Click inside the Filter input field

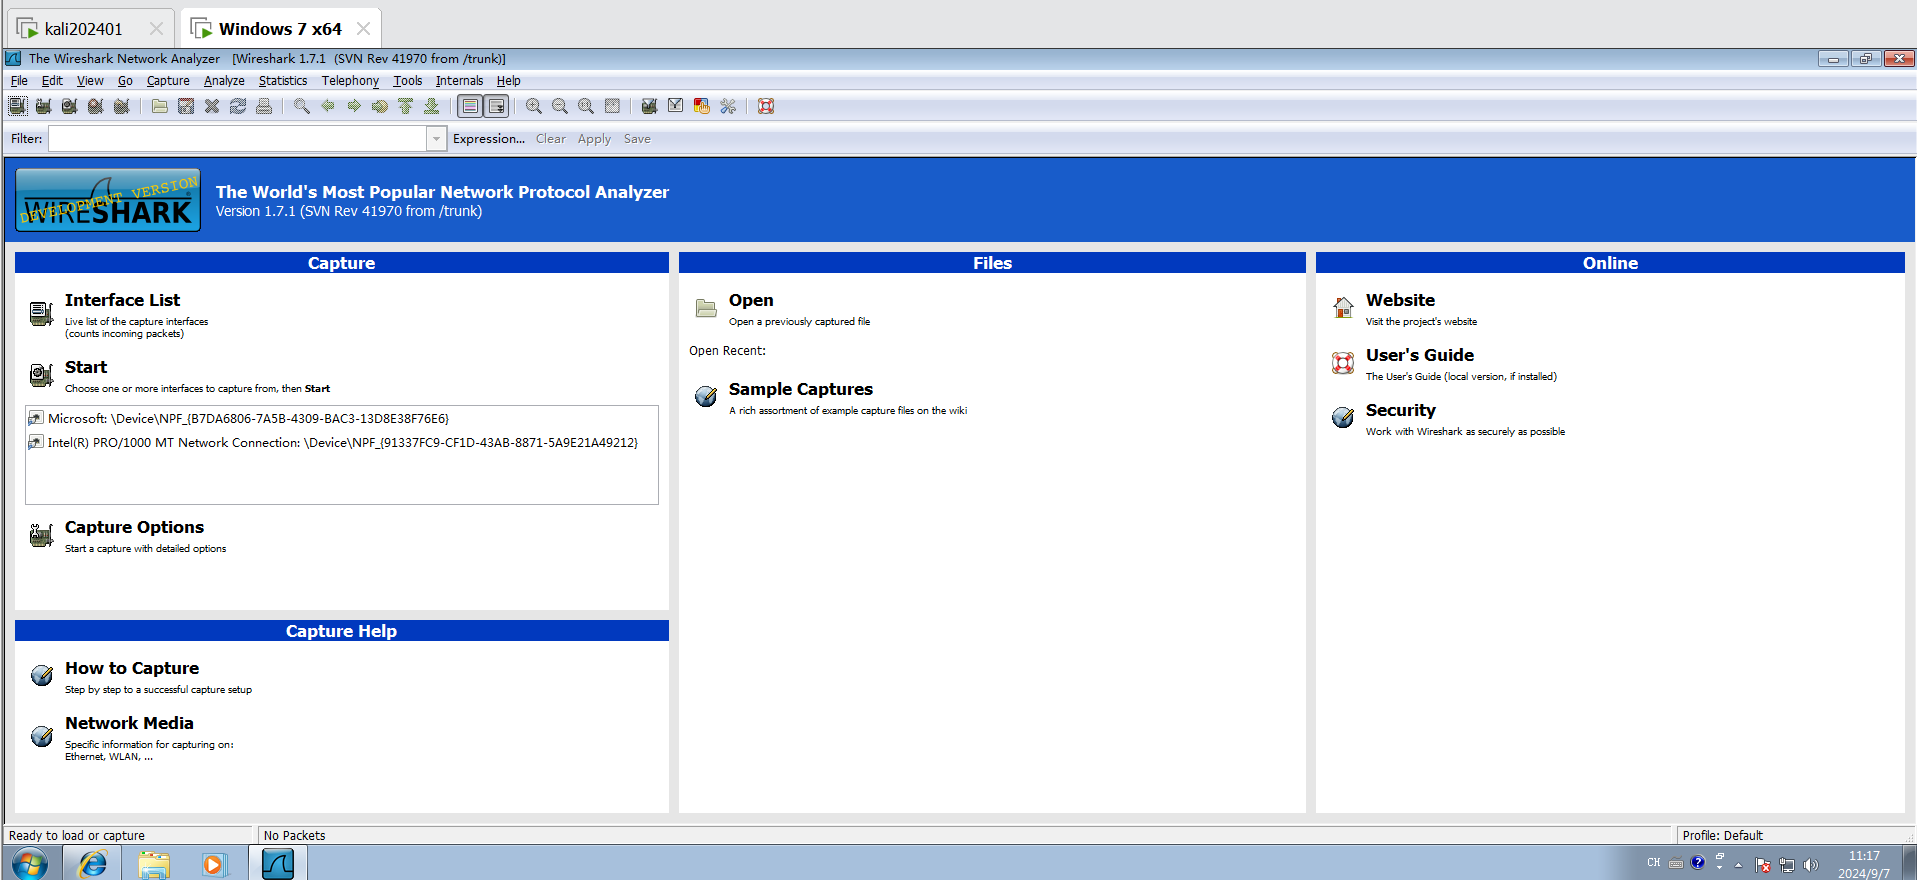(238, 139)
